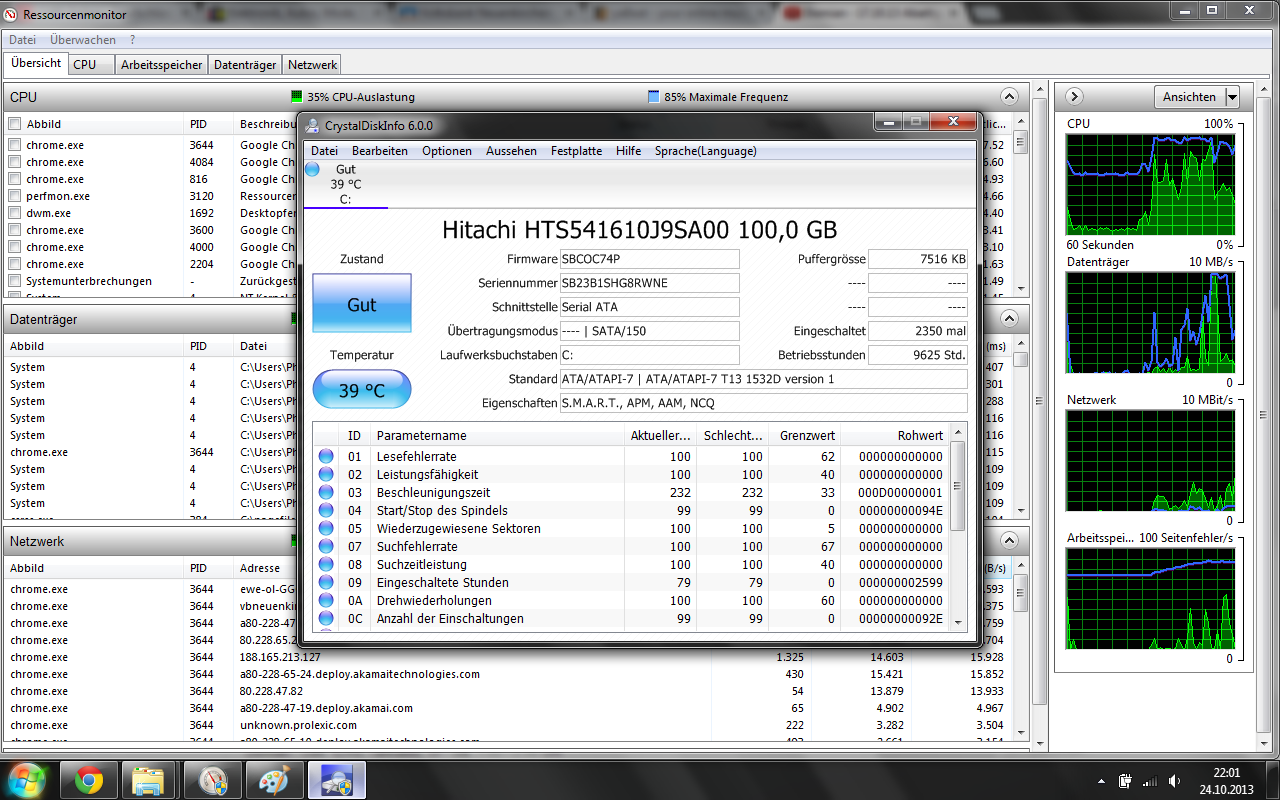Check chrome.exe with PID 4000
This screenshot has width=1280, height=800.
[14, 247]
